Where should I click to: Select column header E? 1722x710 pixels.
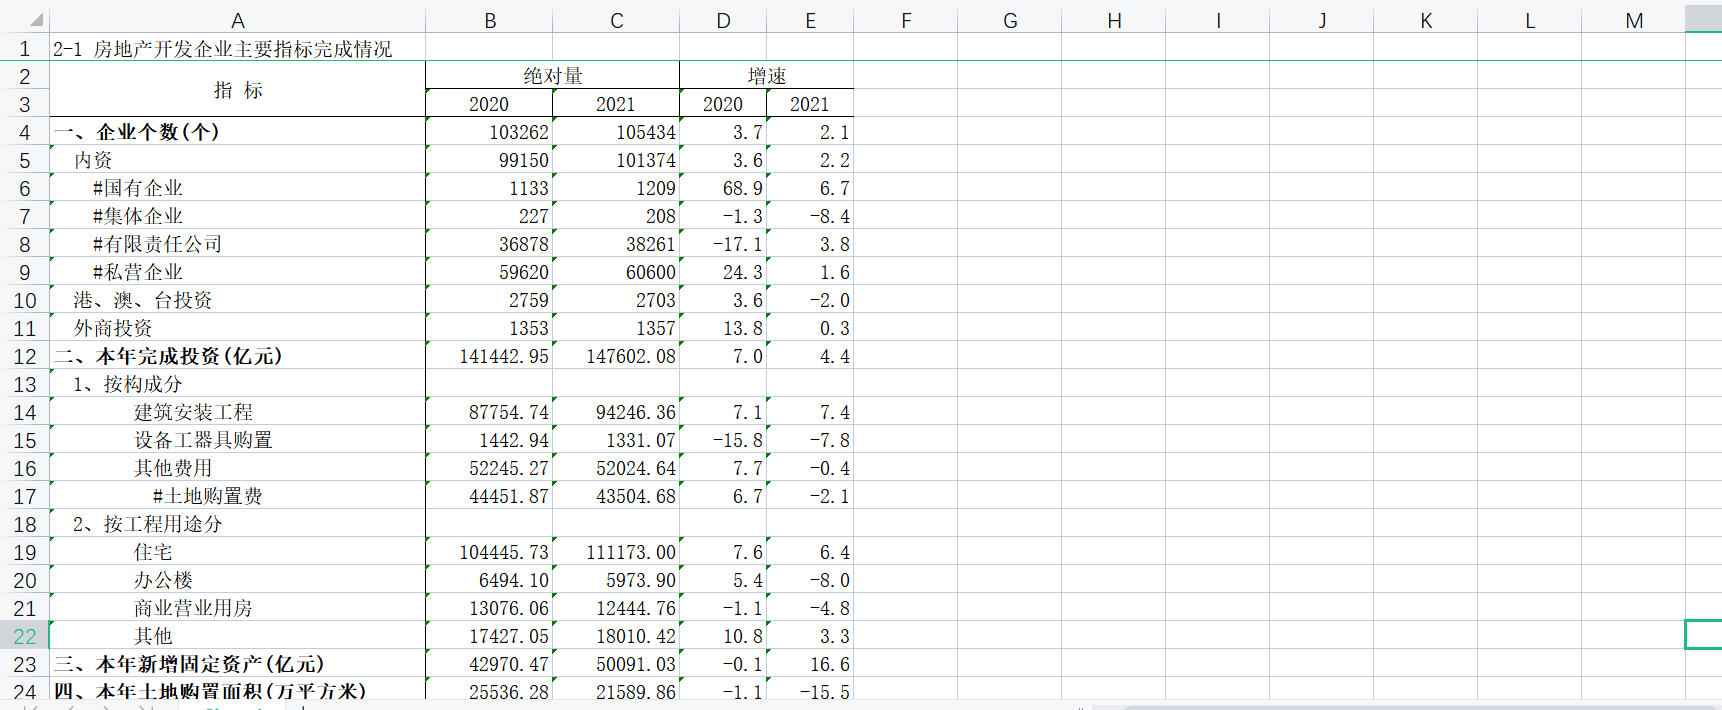point(810,20)
